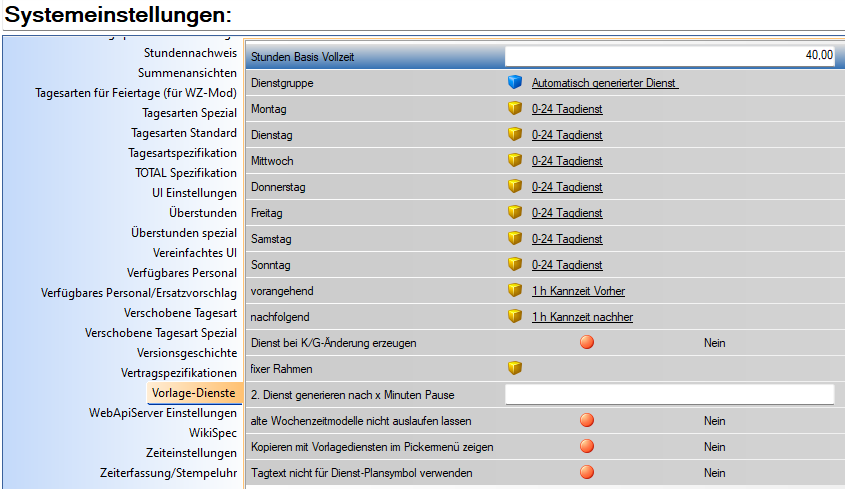Open the Überstunden settings category
845x489 pixels.
click(x=203, y=213)
